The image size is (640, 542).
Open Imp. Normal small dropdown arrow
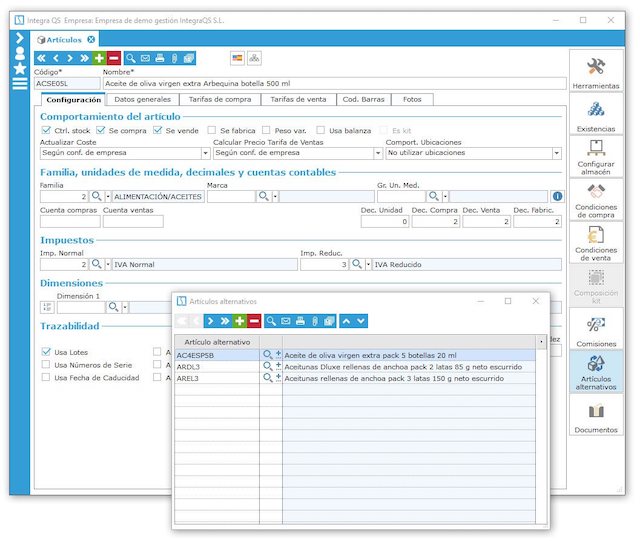click(x=108, y=264)
